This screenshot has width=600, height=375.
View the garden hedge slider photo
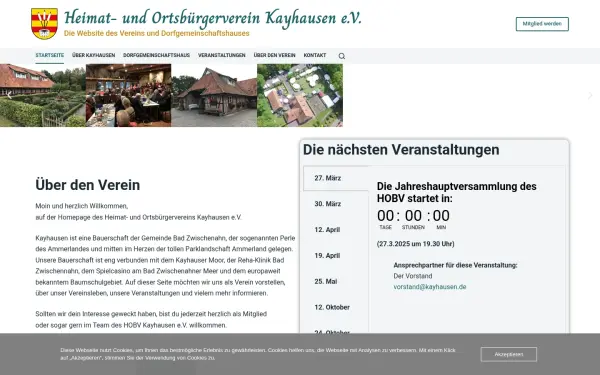point(43,95)
